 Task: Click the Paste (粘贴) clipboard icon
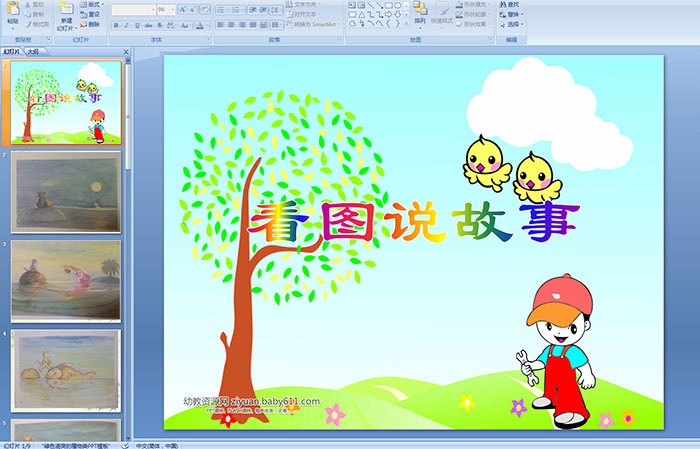[x=13, y=8]
